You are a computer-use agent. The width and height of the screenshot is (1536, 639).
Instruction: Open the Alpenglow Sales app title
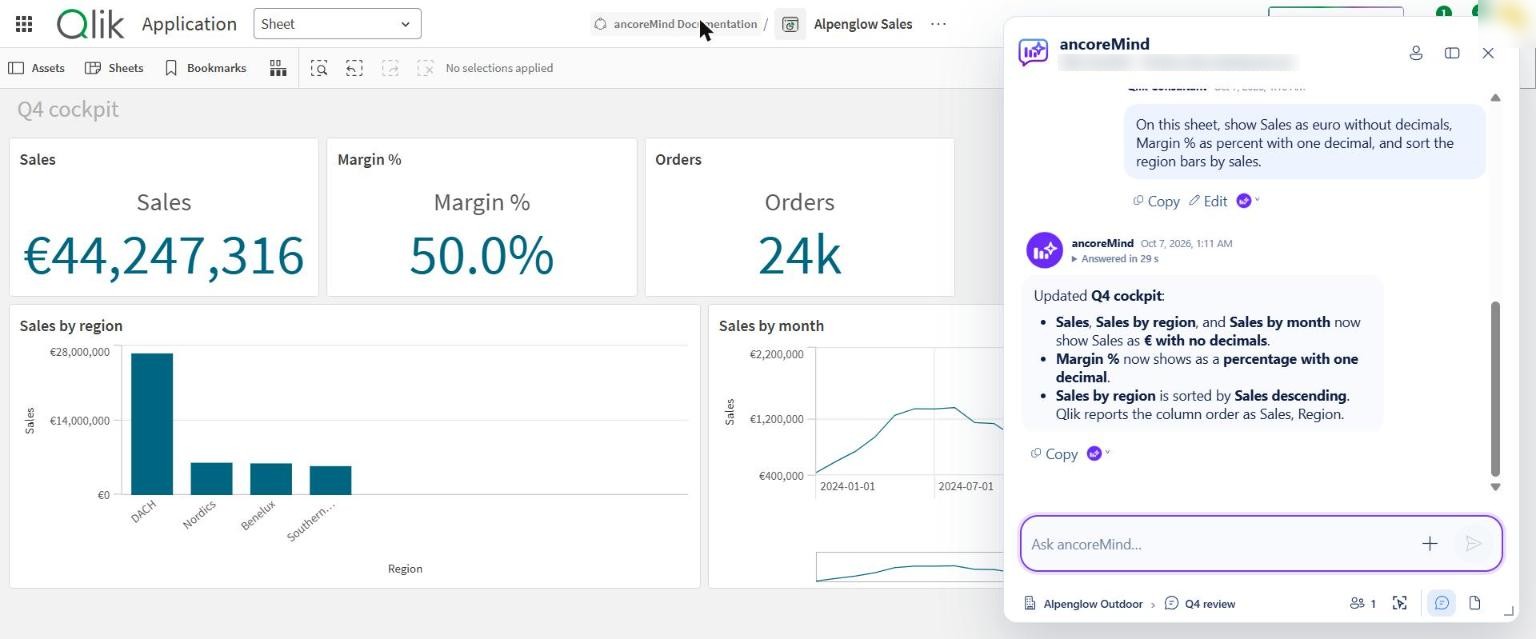[x=863, y=24]
